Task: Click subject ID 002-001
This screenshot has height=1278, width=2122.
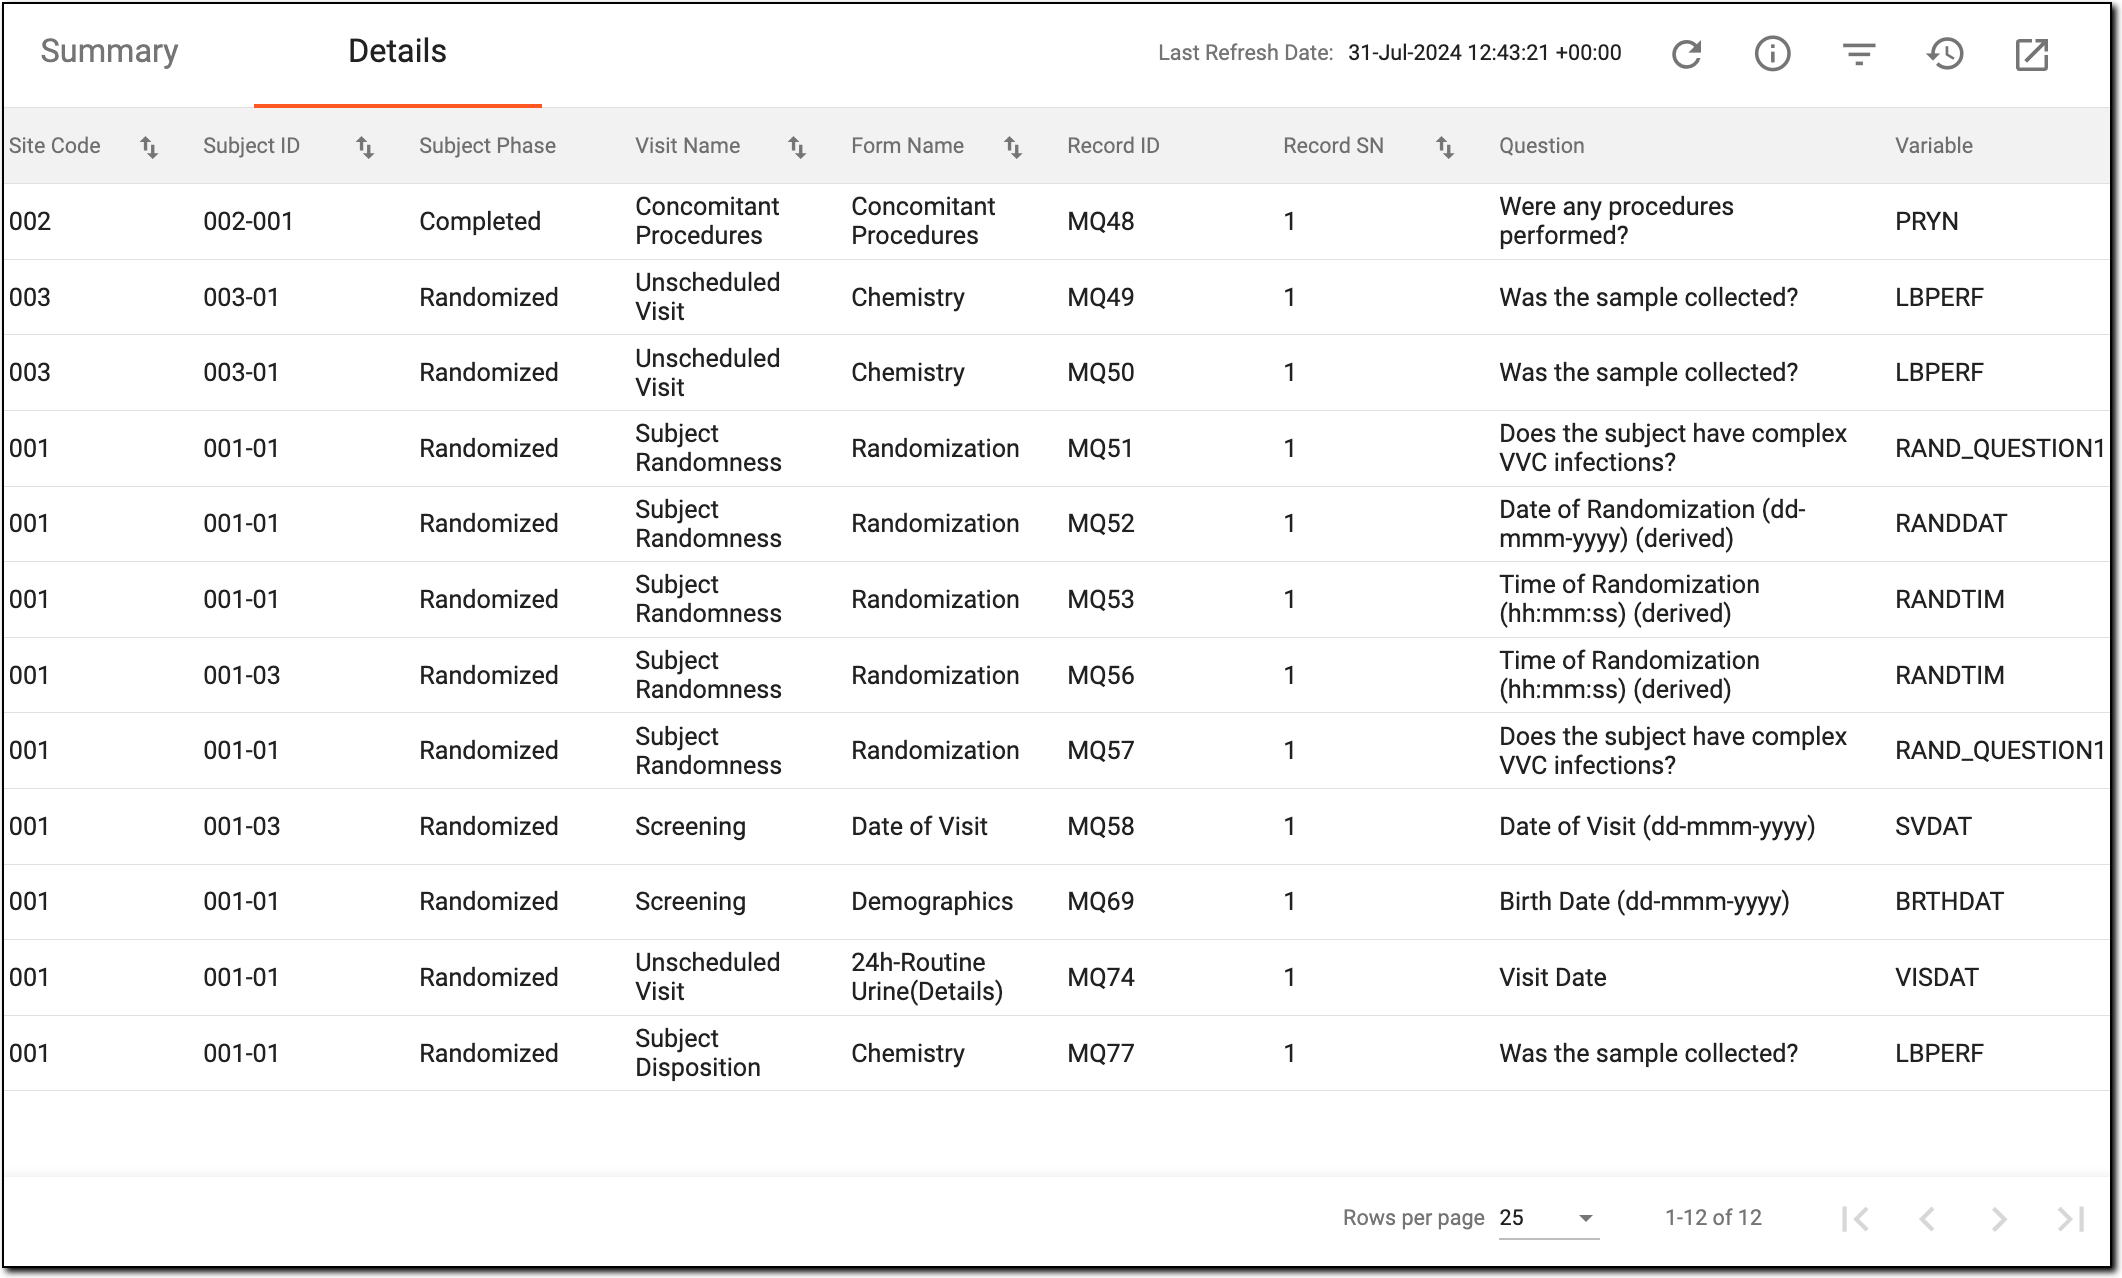Action: [248, 221]
